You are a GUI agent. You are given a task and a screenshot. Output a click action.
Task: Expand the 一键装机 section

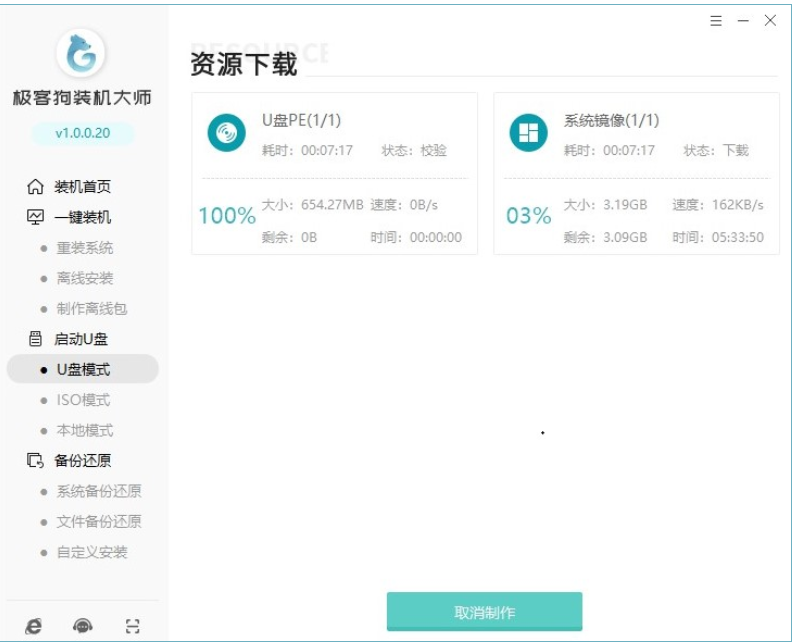tap(82, 217)
